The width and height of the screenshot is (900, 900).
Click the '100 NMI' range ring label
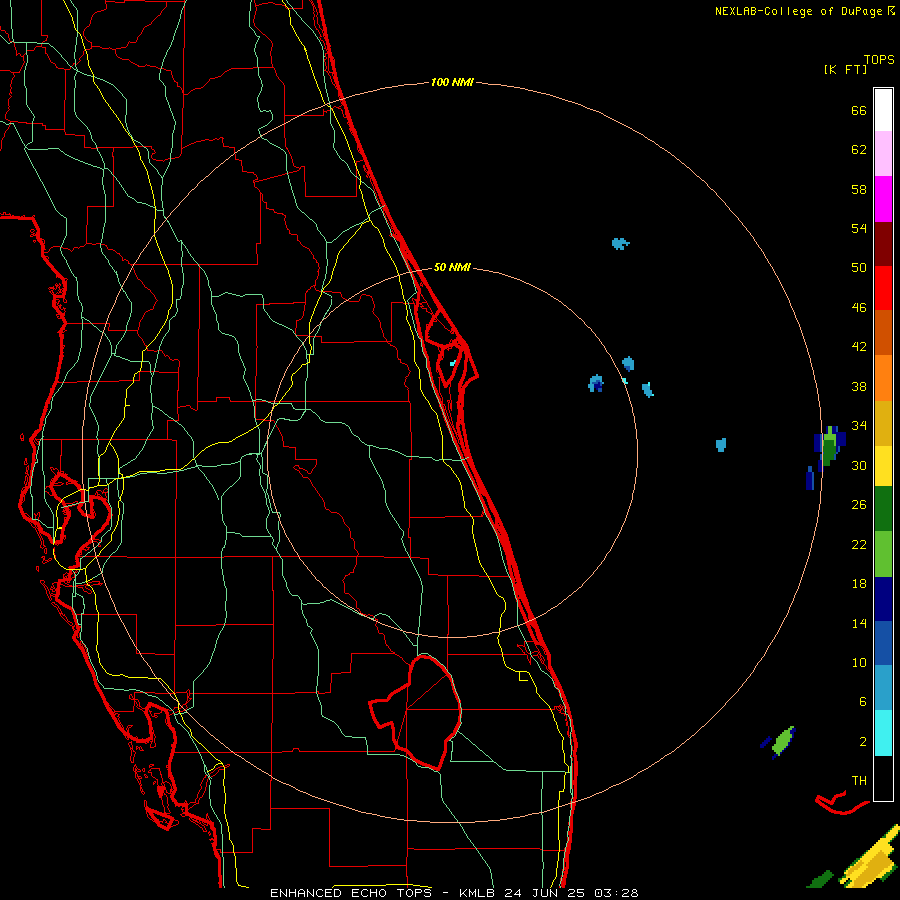(452, 82)
